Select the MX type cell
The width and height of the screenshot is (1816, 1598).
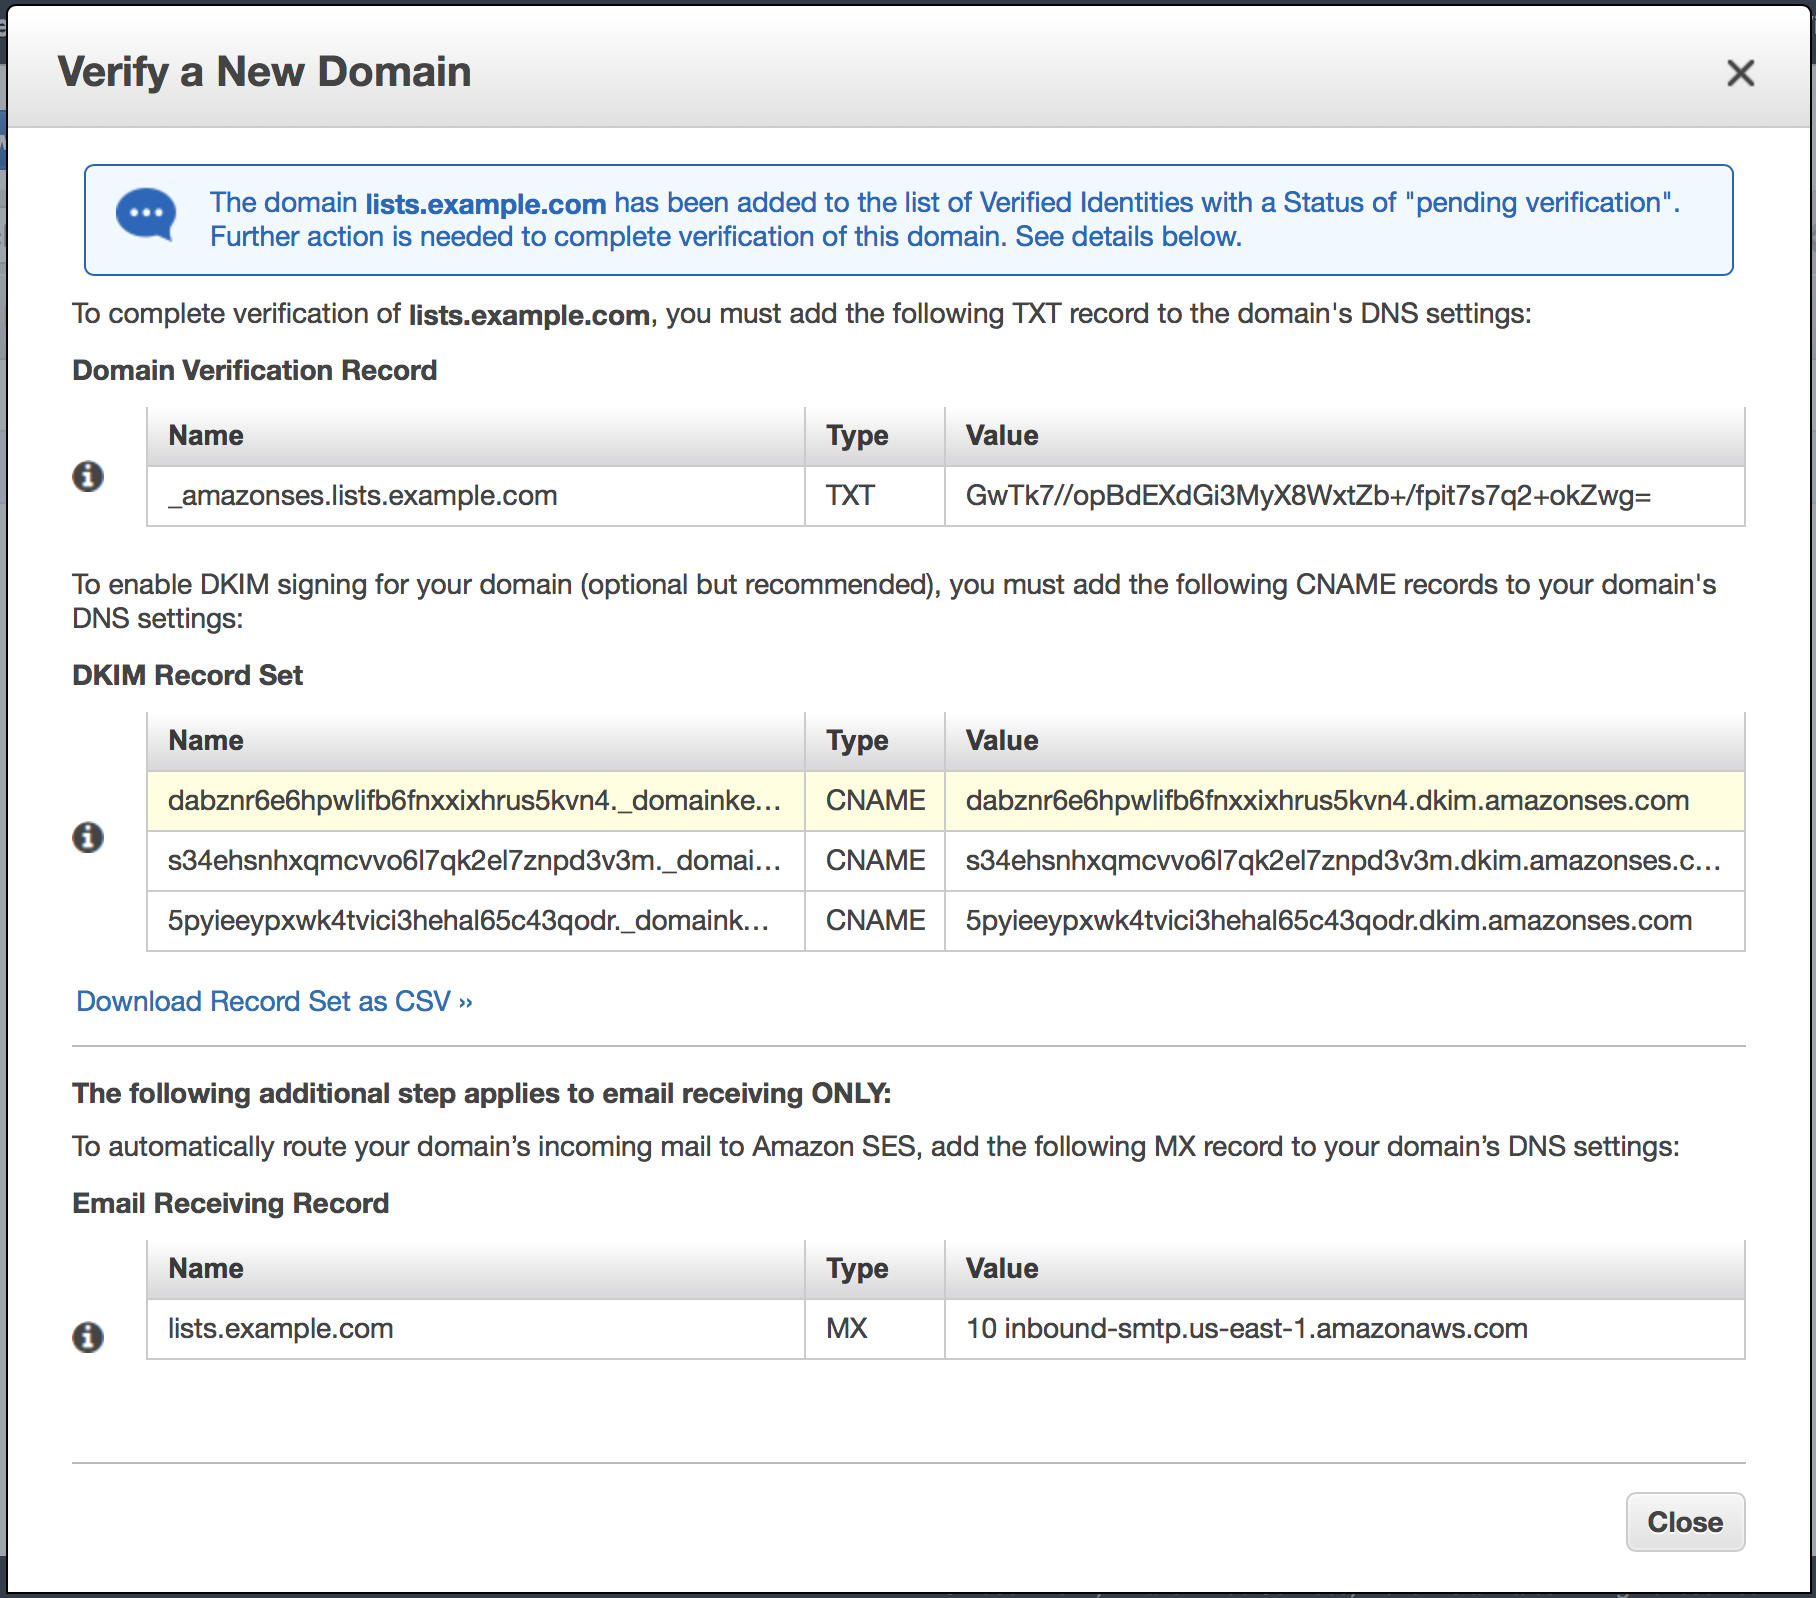tap(875, 1329)
